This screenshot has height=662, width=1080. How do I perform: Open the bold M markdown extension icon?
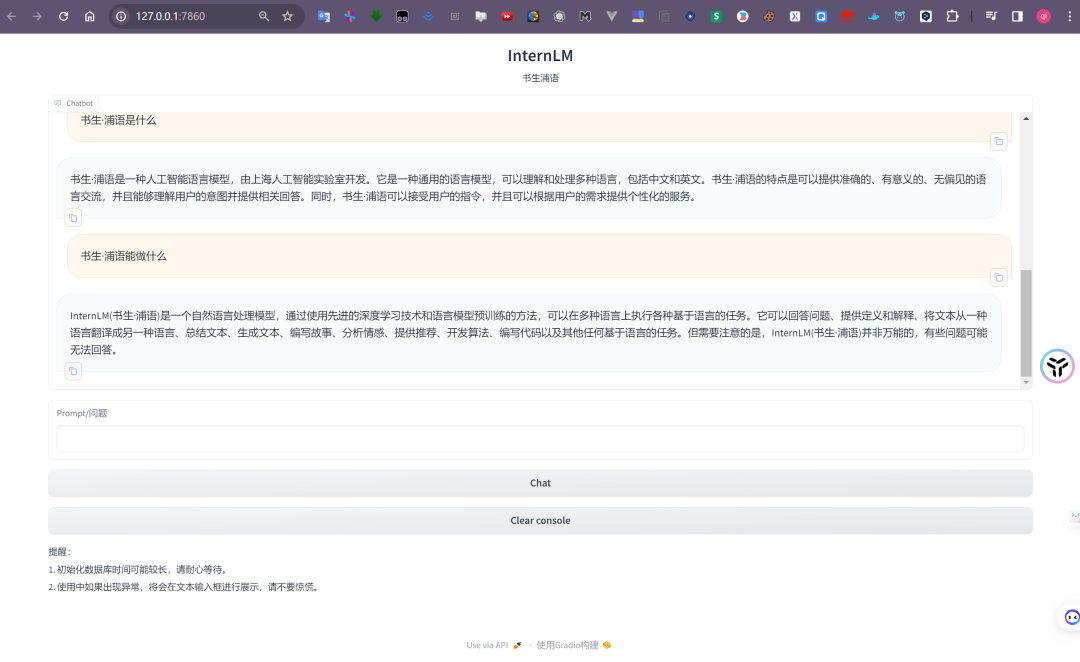[585, 16]
